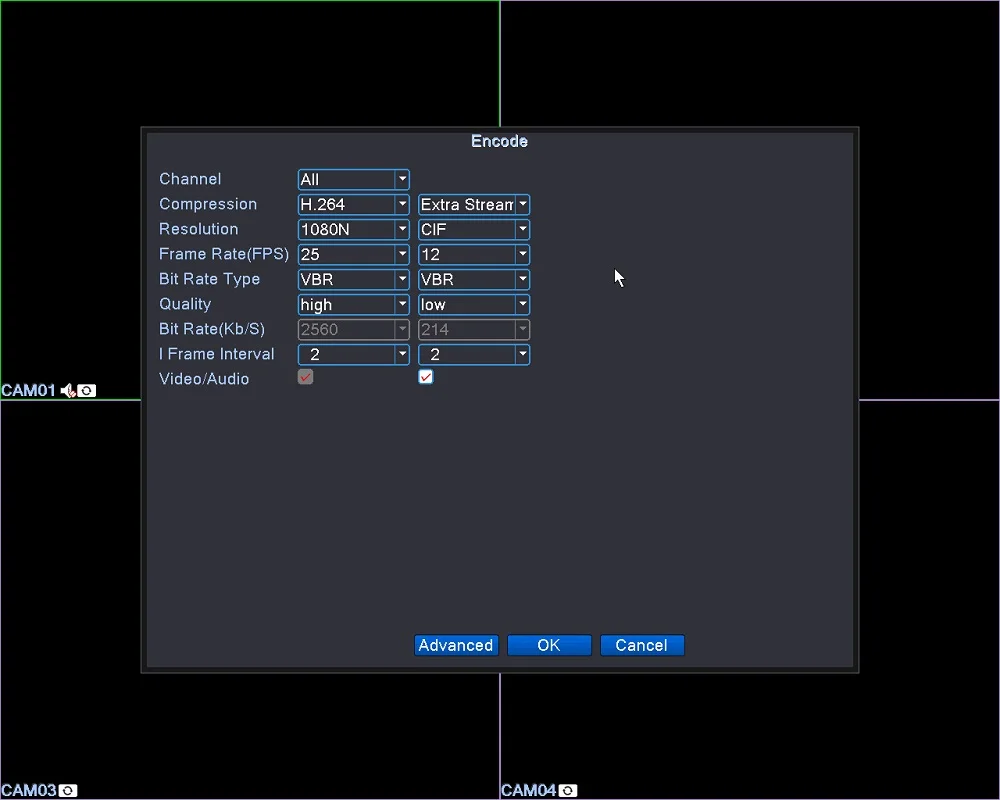This screenshot has width=1000, height=800.
Task: Cancel the Encode dialog
Action: click(x=642, y=645)
